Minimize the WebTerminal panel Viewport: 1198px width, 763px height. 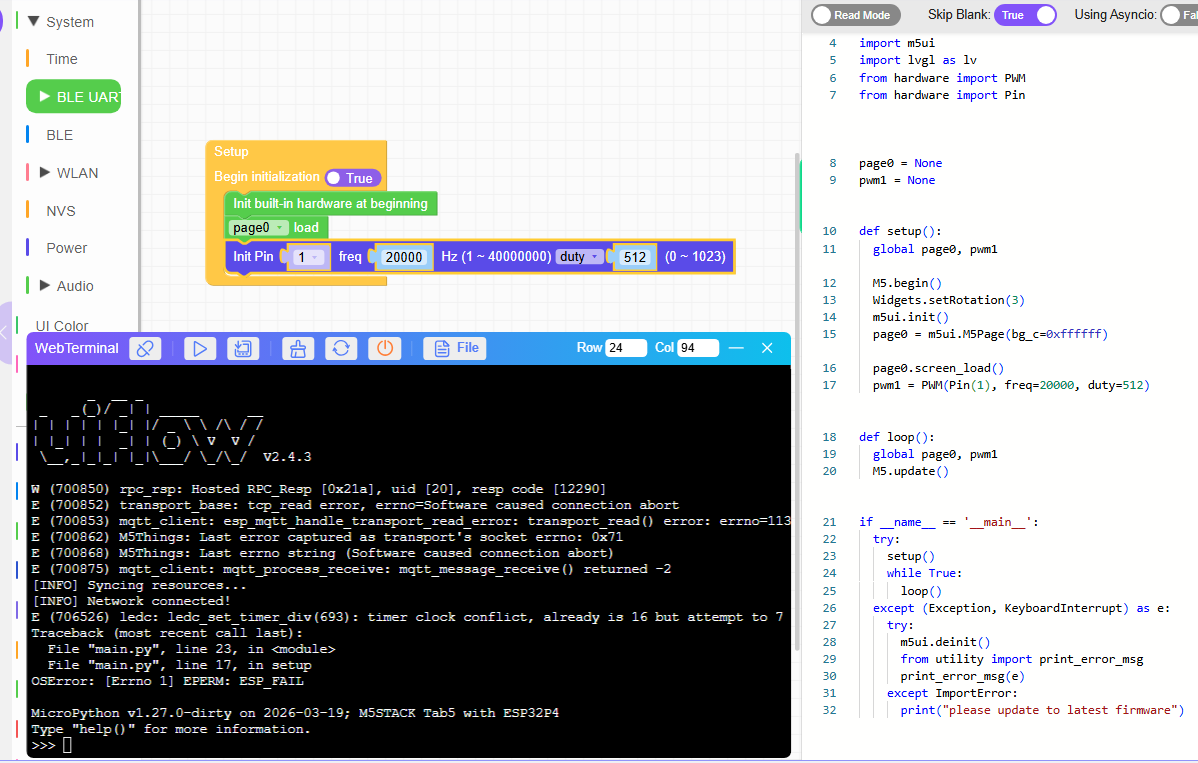(736, 348)
